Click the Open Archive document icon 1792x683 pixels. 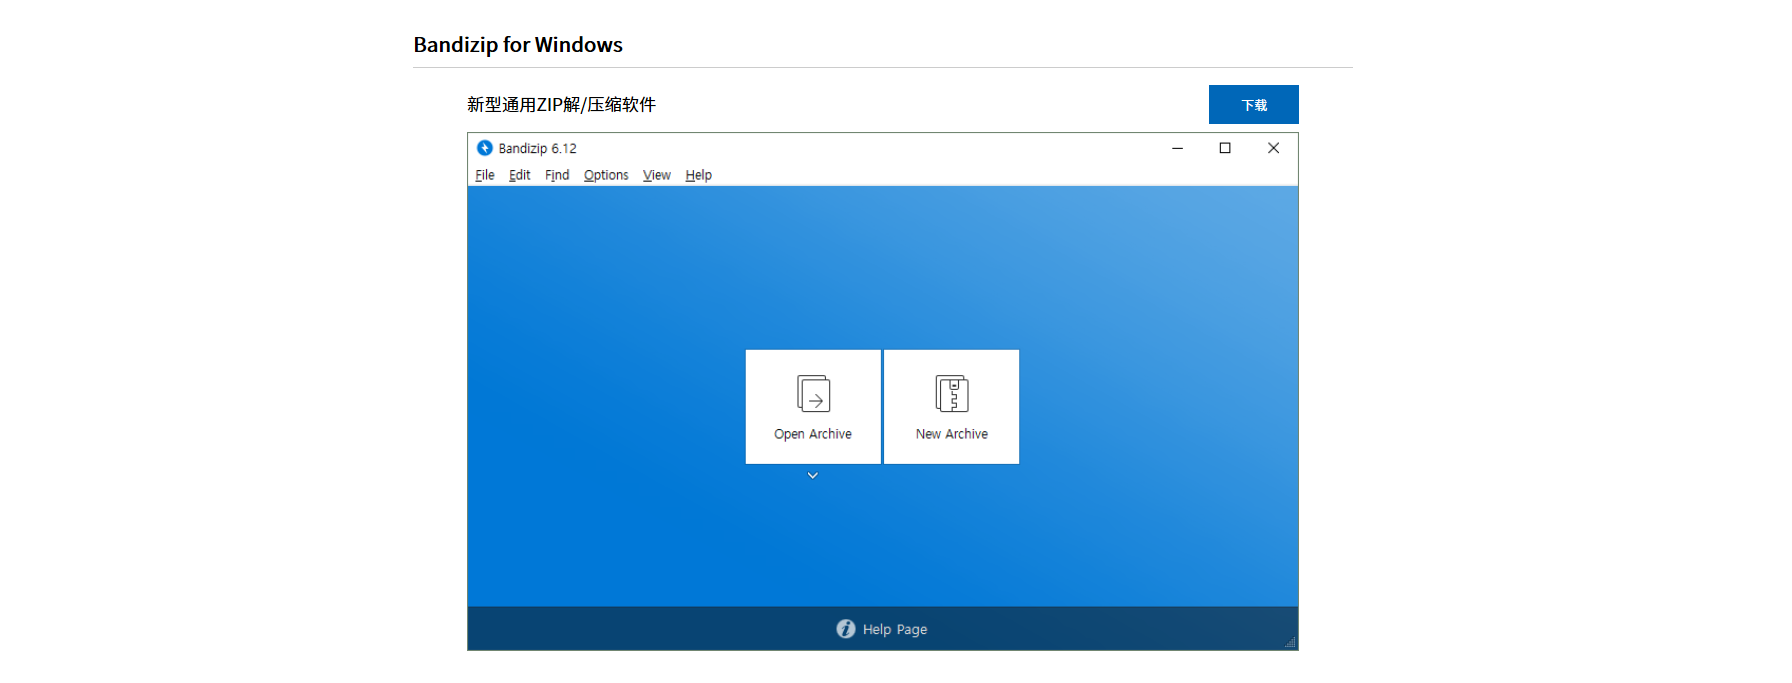[813, 393]
